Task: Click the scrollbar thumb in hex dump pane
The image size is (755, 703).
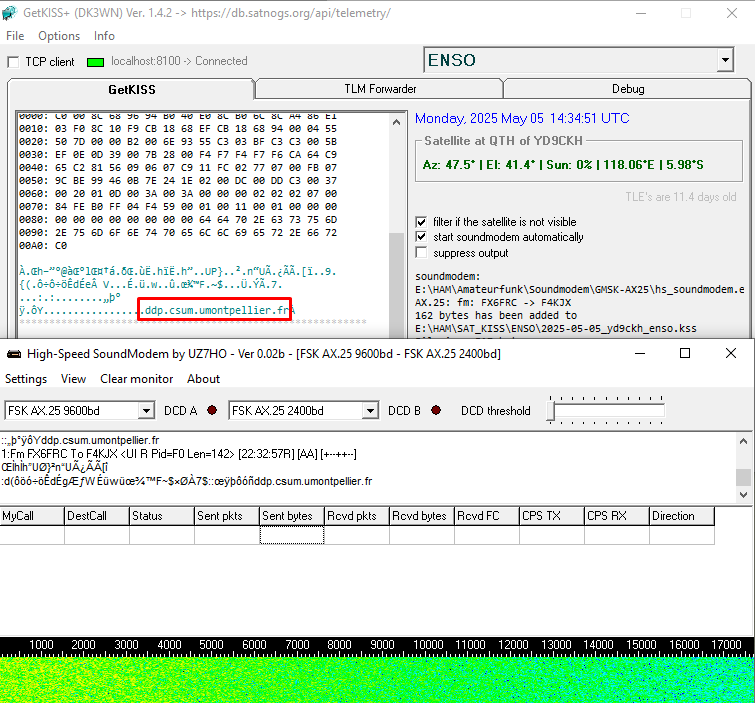Action: 396,285
